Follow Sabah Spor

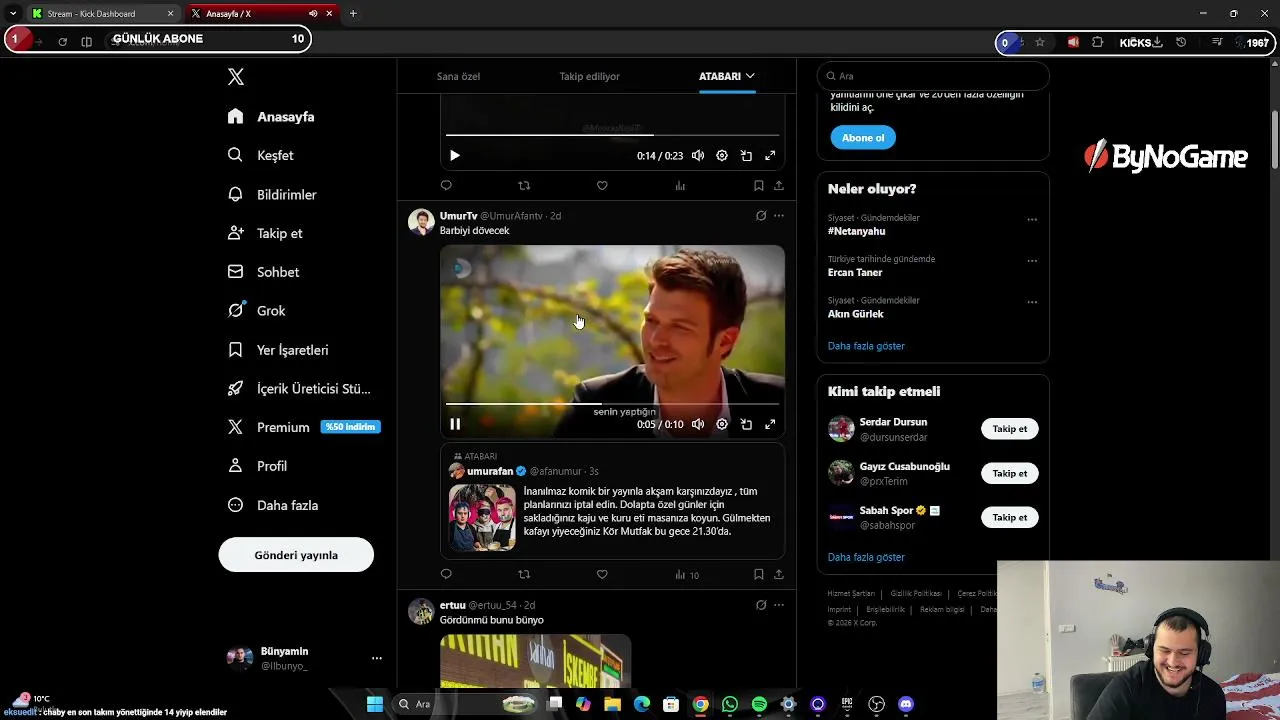tap(1010, 518)
